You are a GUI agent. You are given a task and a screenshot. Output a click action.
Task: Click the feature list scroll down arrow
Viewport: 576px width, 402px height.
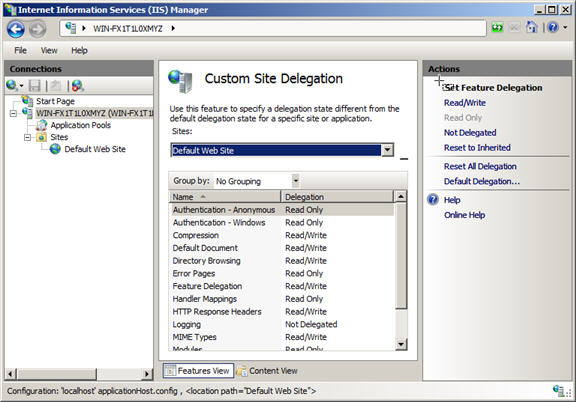pos(401,344)
